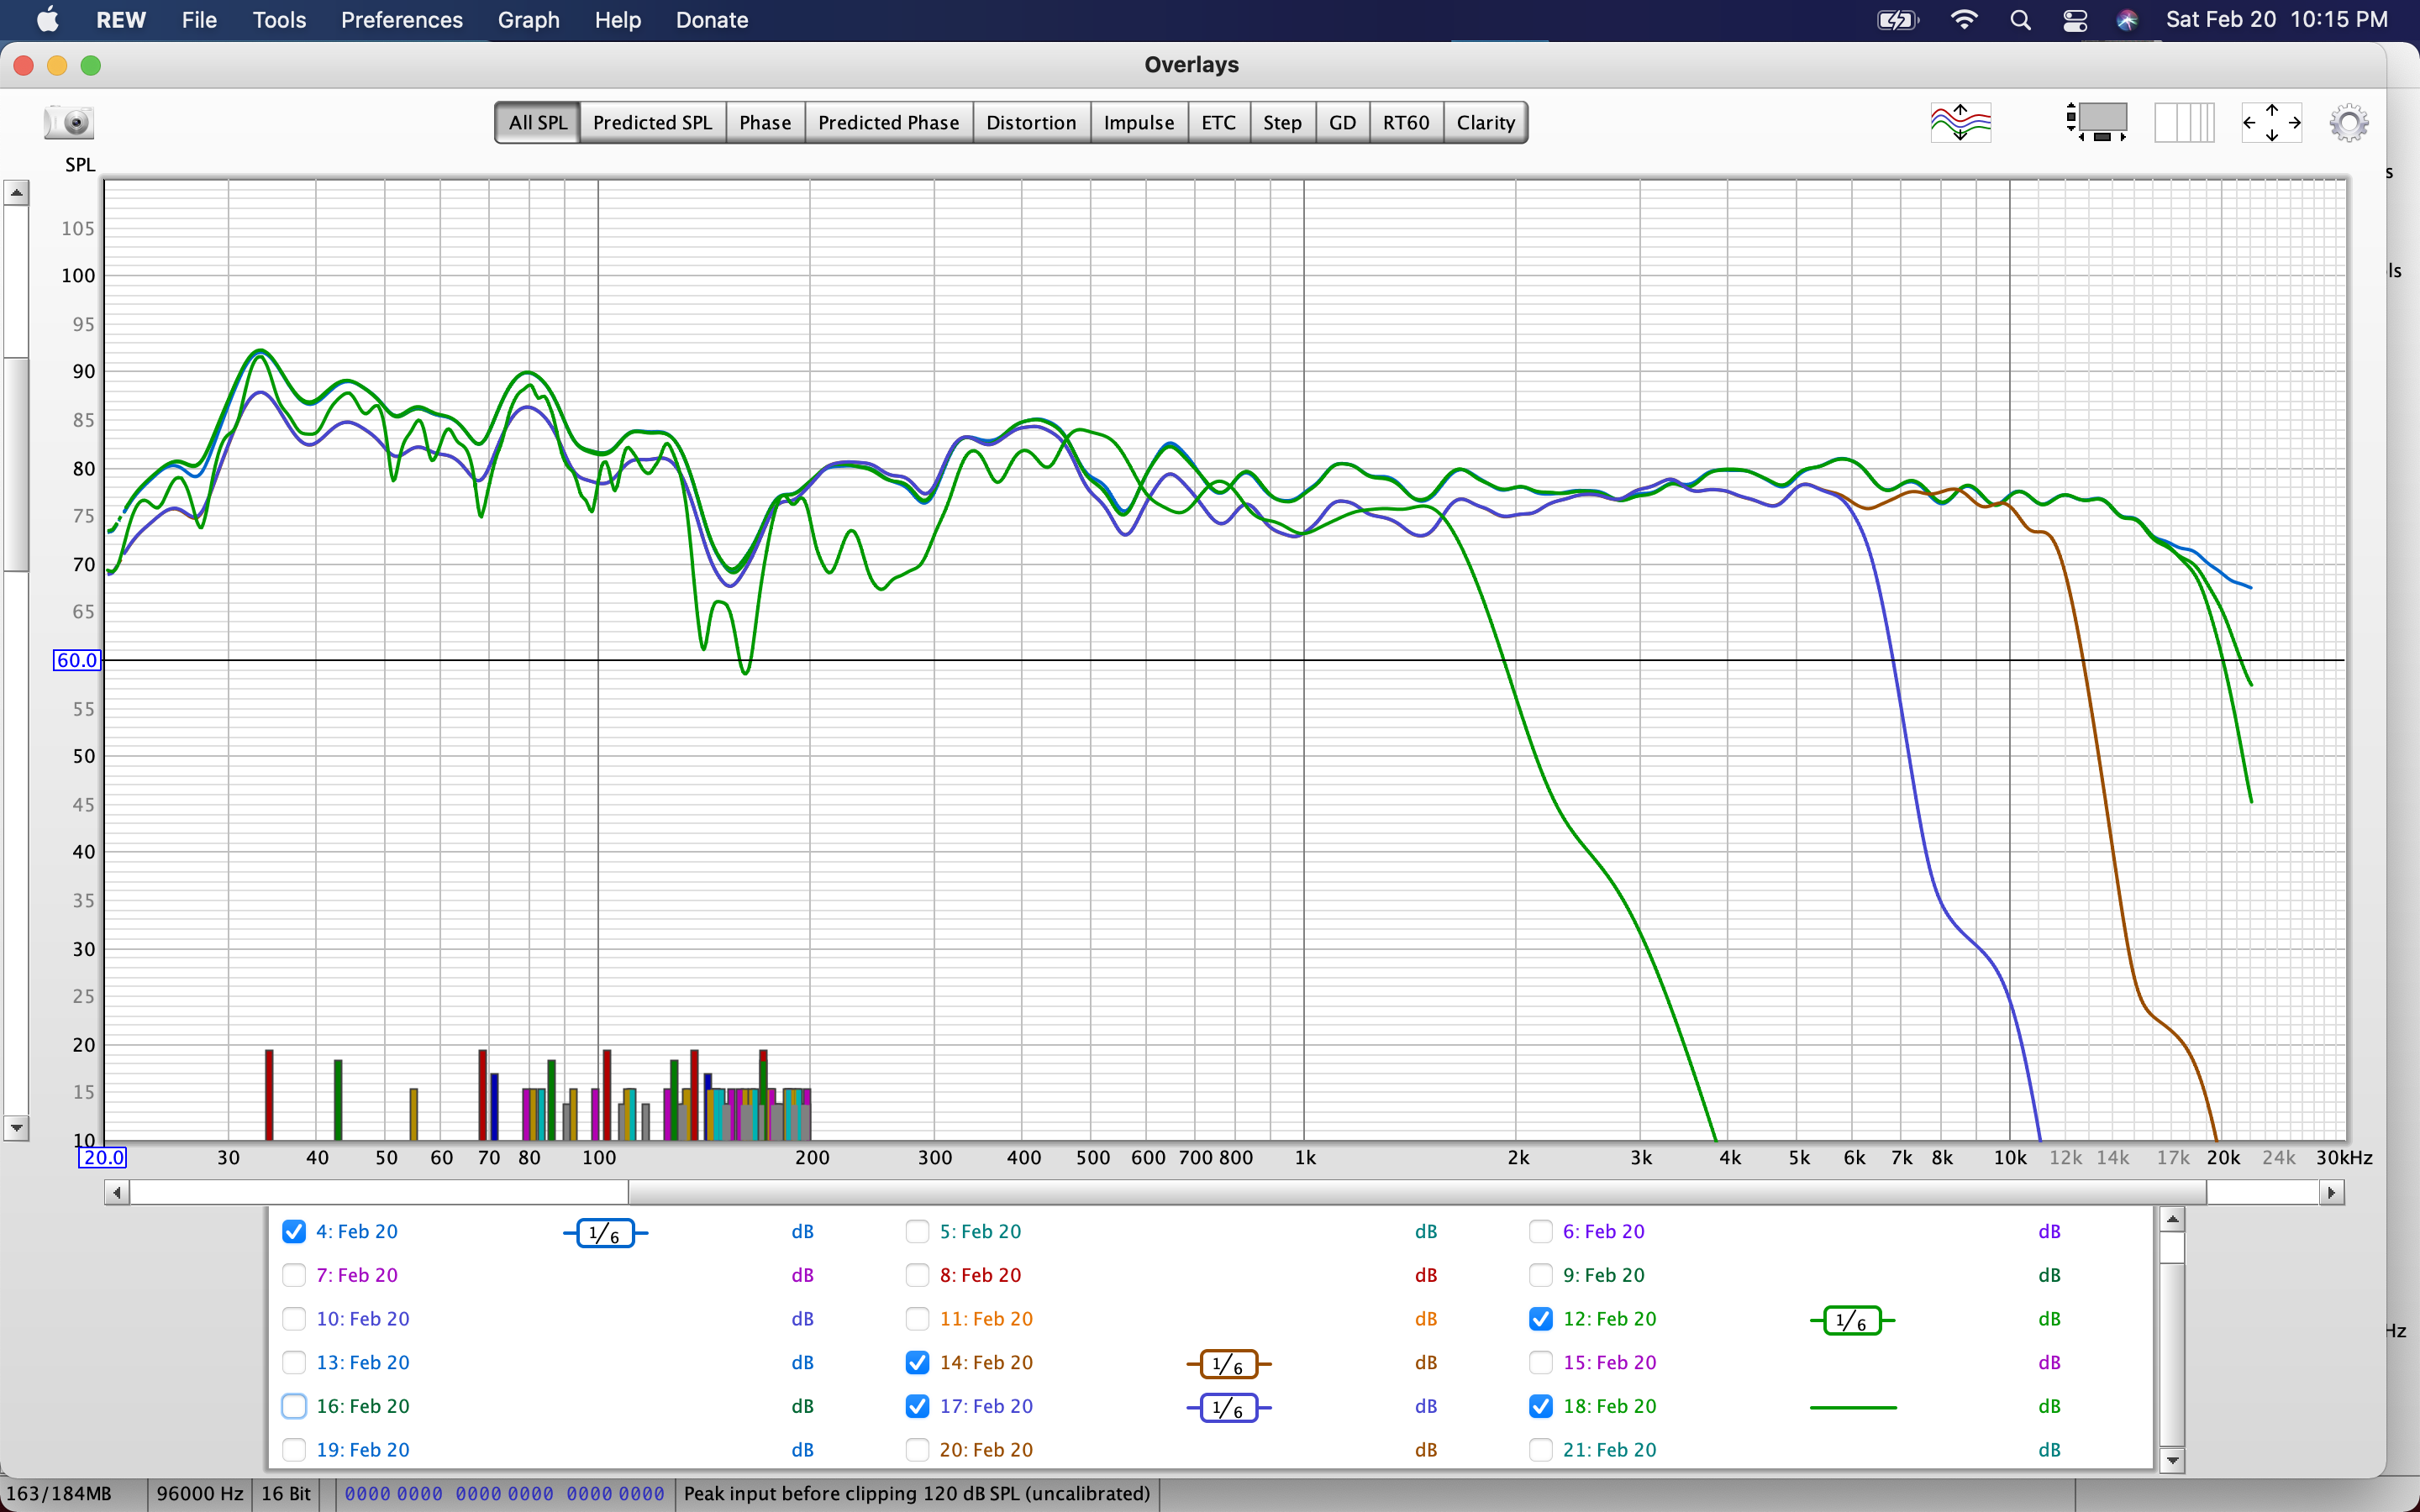Switch to the GD tab

1342,122
